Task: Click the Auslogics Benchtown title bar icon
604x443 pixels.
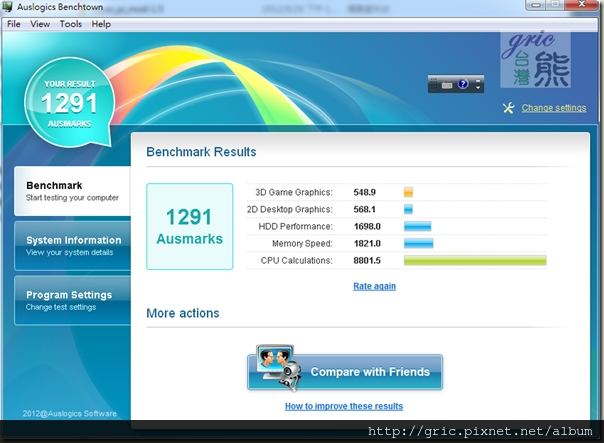Action: (x=7, y=7)
